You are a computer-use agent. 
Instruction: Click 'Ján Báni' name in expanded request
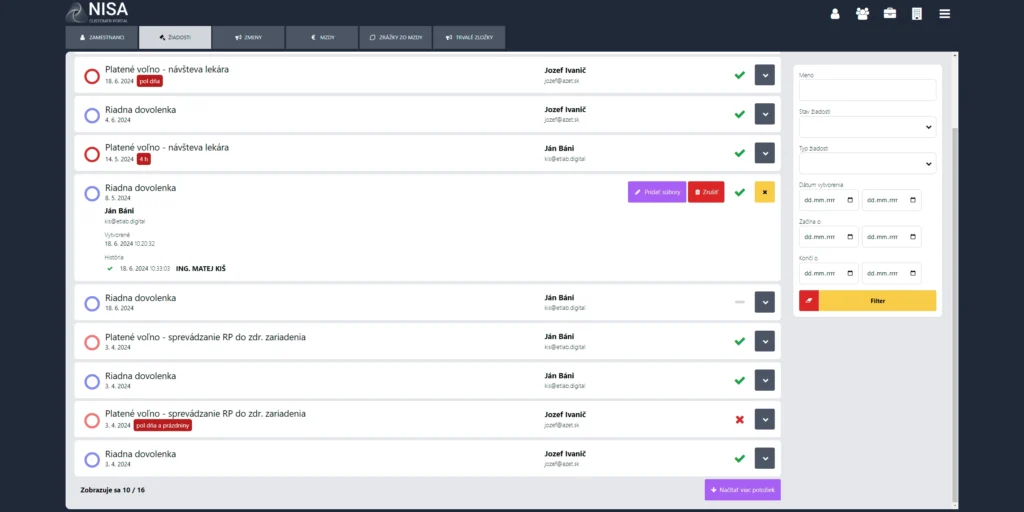[x=119, y=210]
